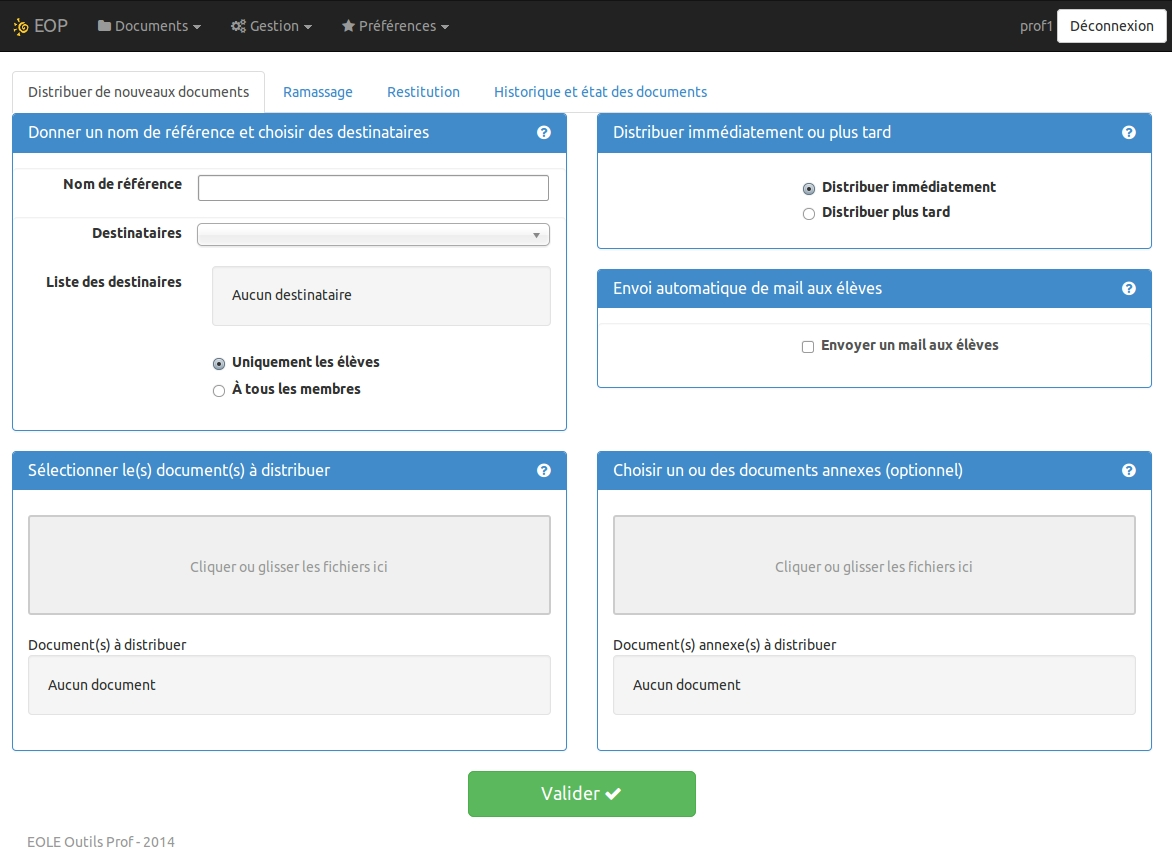1172x865 pixels.
Task: Click Aucun document under Document(s) annexe(s)
Action: tap(874, 686)
